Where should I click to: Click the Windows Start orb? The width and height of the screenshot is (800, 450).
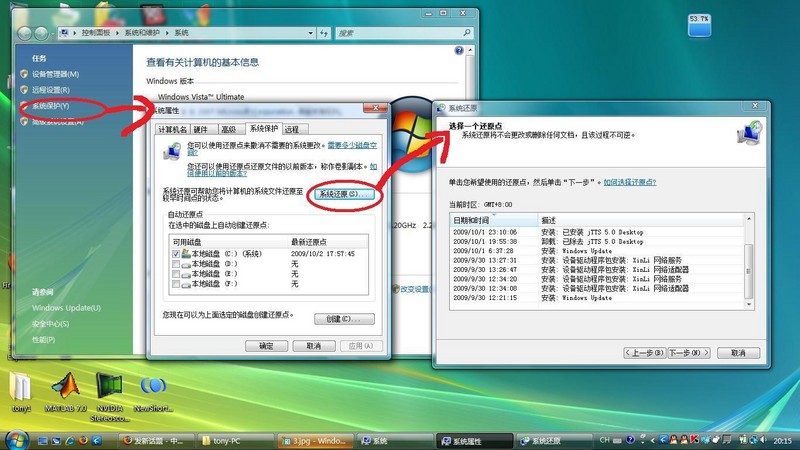pos(16,440)
